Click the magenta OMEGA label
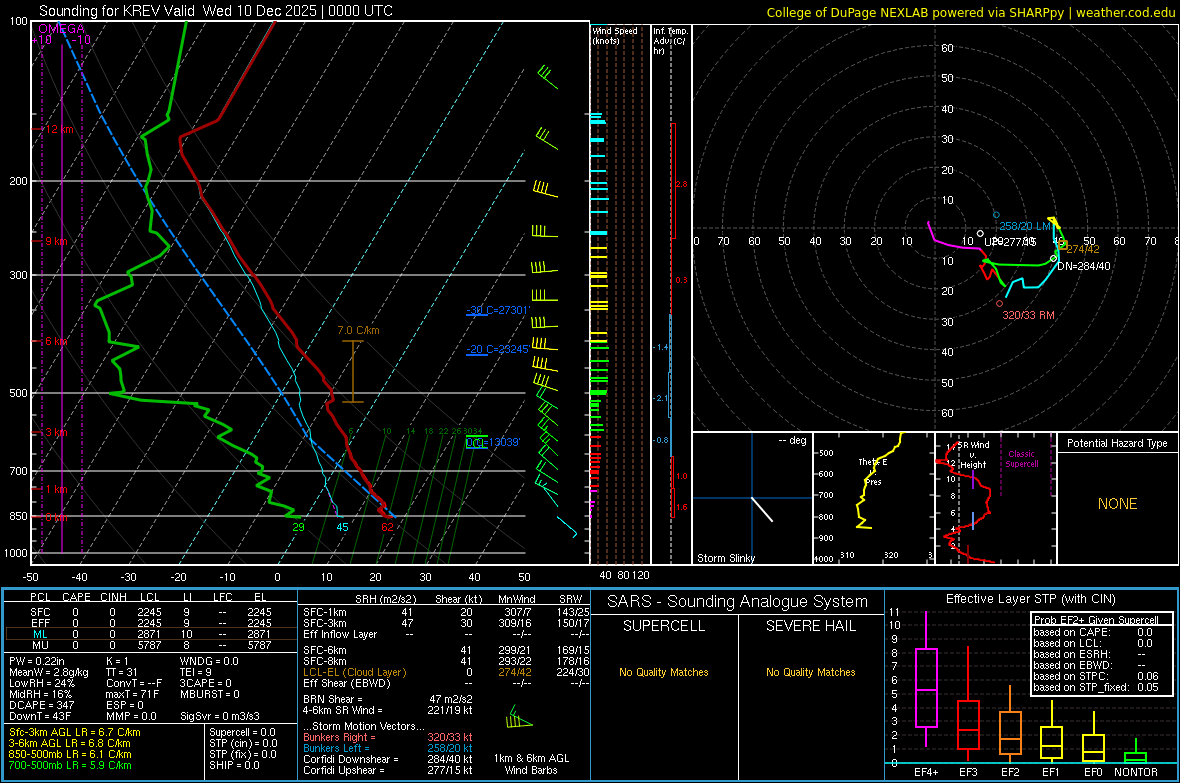The width and height of the screenshot is (1180, 783). pos(62,29)
